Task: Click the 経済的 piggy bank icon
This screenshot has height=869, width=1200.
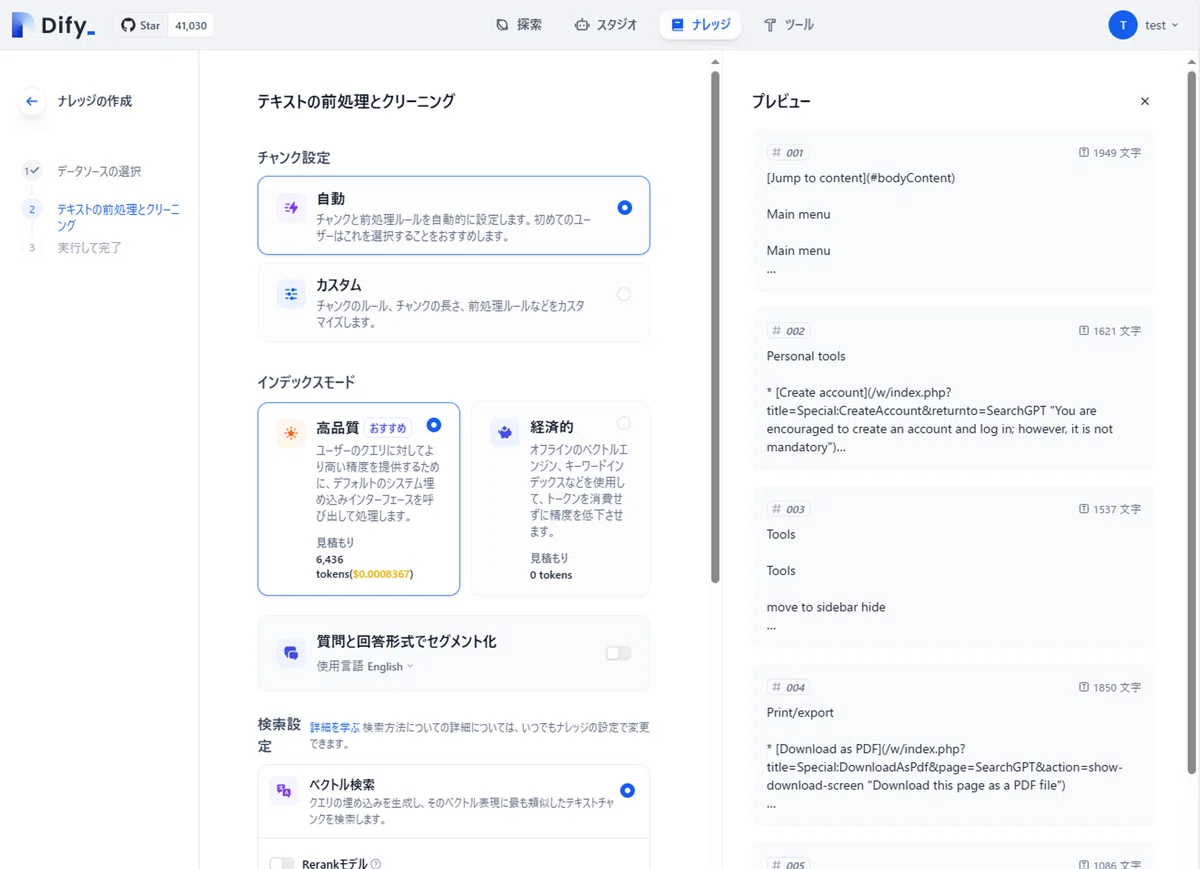Action: click(x=505, y=432)
